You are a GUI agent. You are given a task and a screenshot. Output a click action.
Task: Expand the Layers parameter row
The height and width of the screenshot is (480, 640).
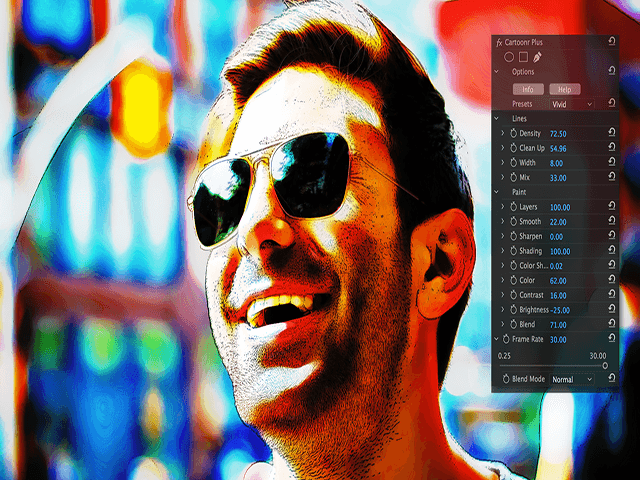(503, 207)
